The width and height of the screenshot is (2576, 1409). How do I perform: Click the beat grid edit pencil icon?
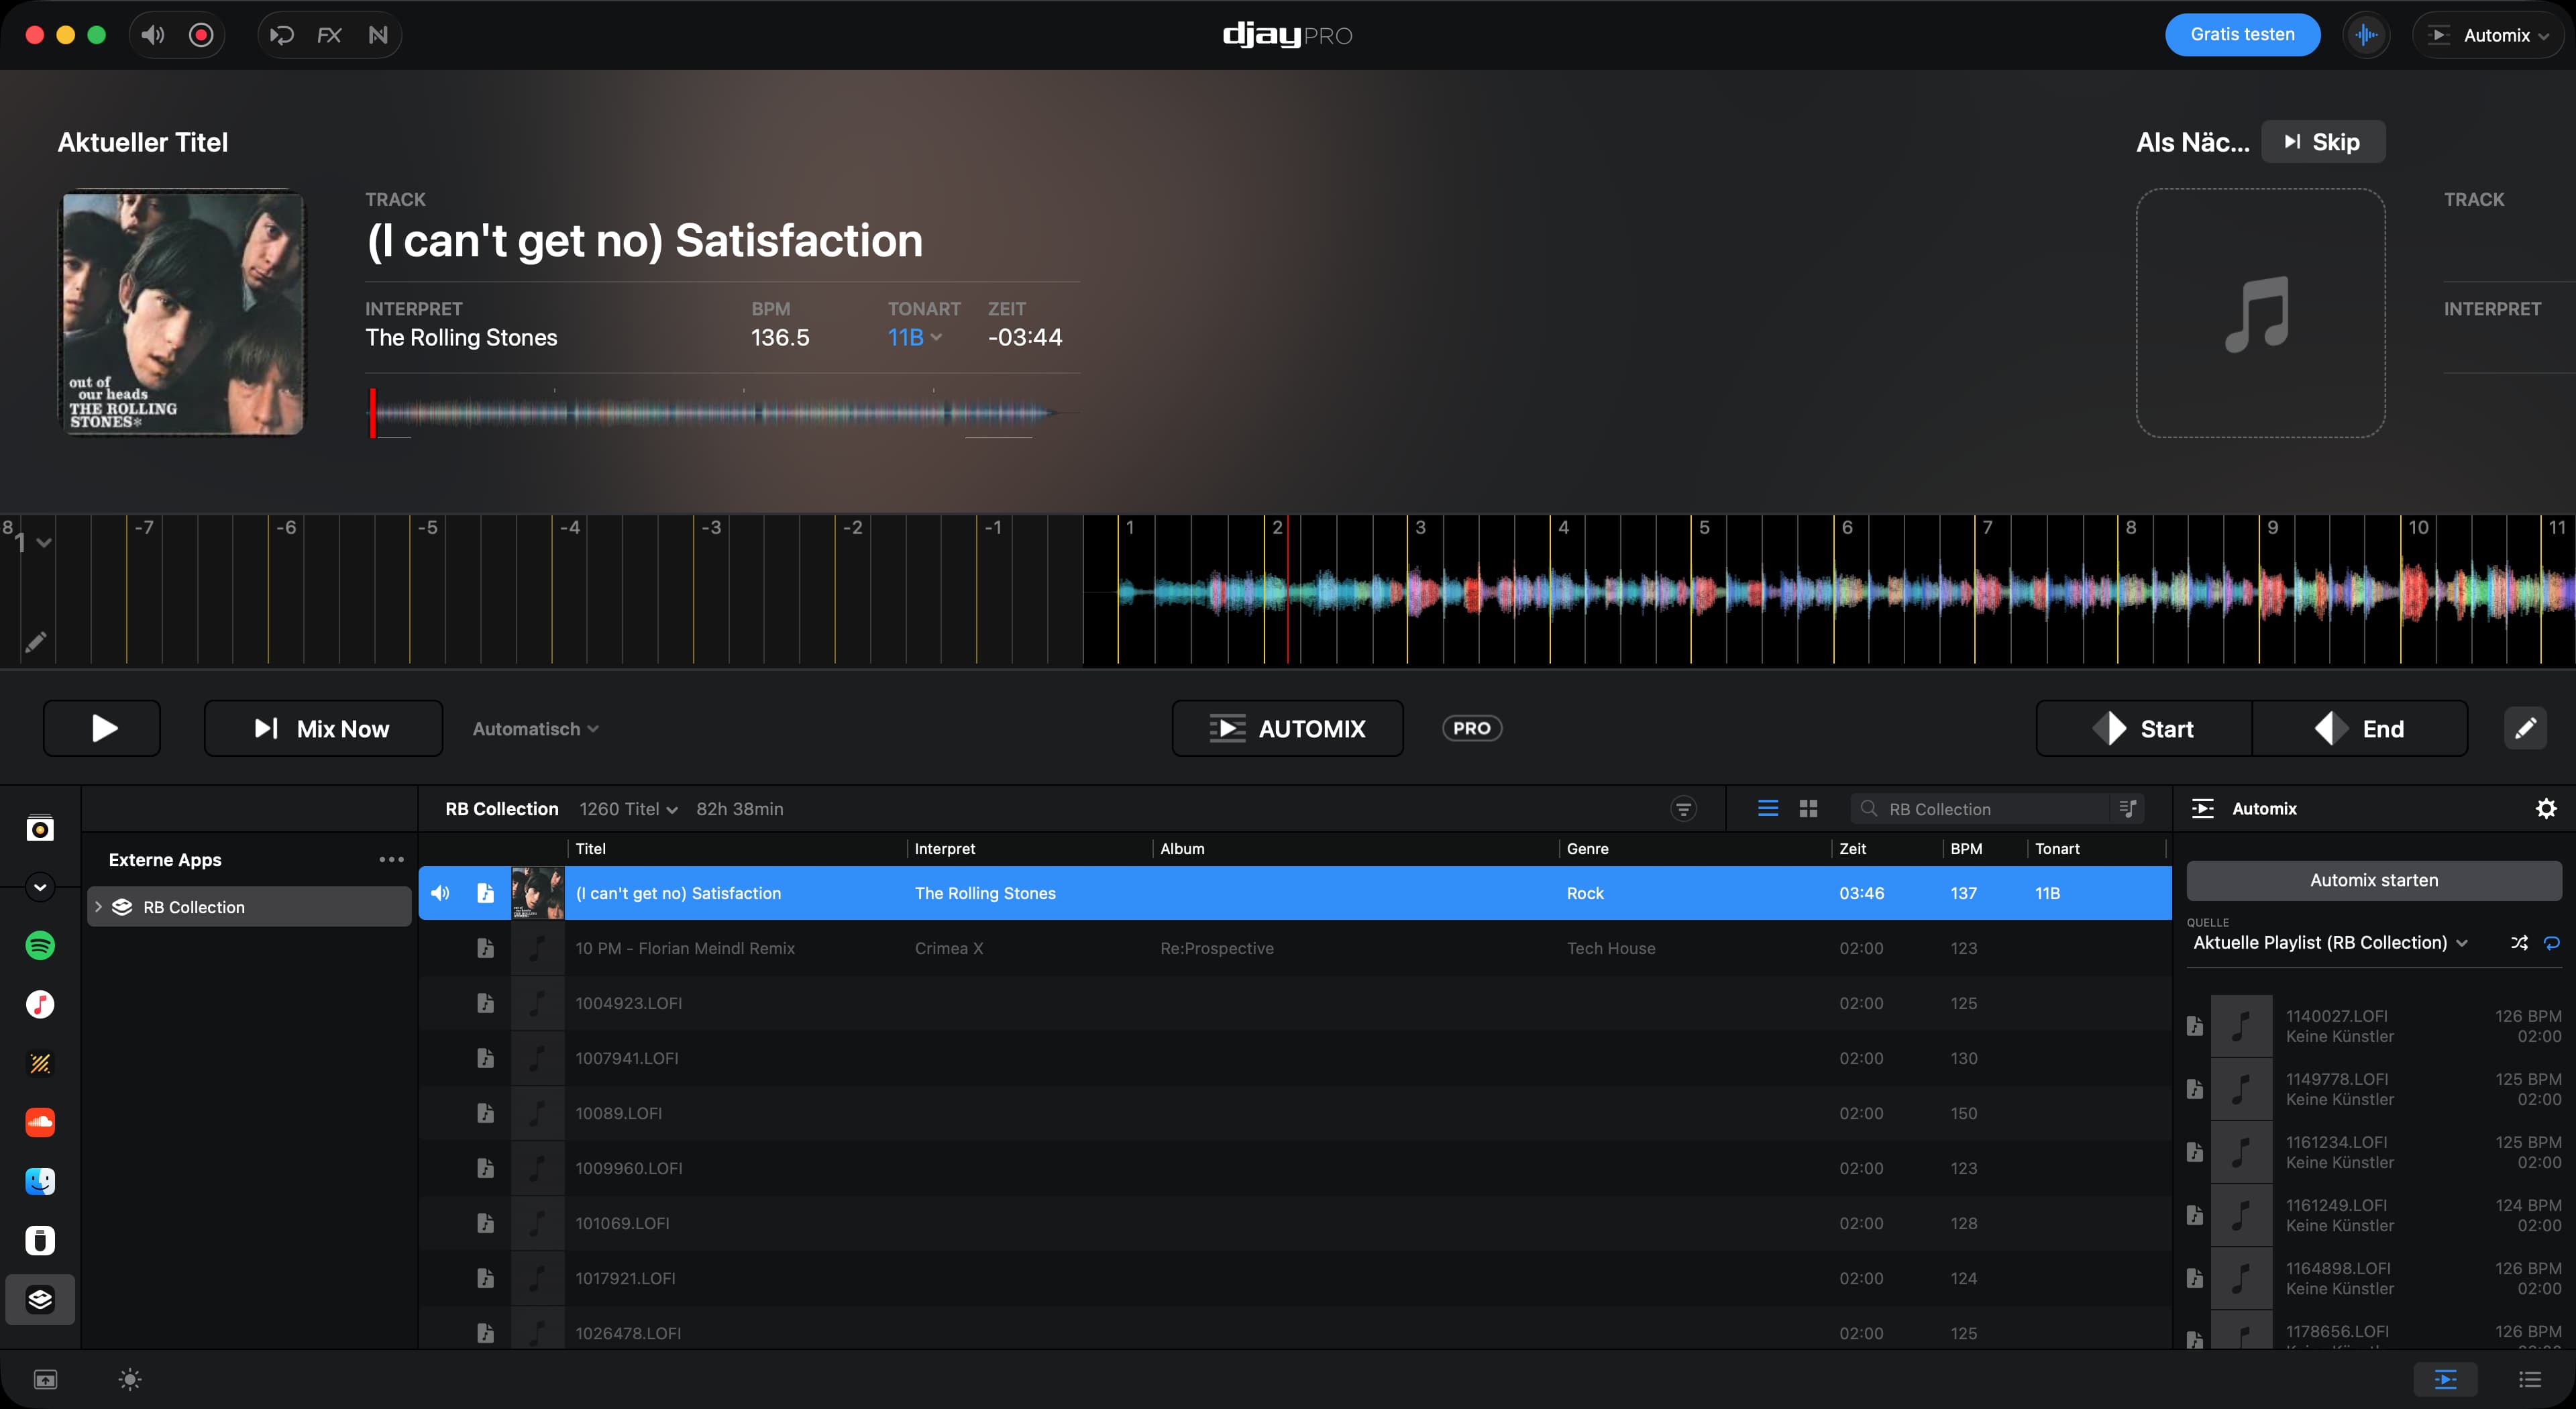(35, 642)
